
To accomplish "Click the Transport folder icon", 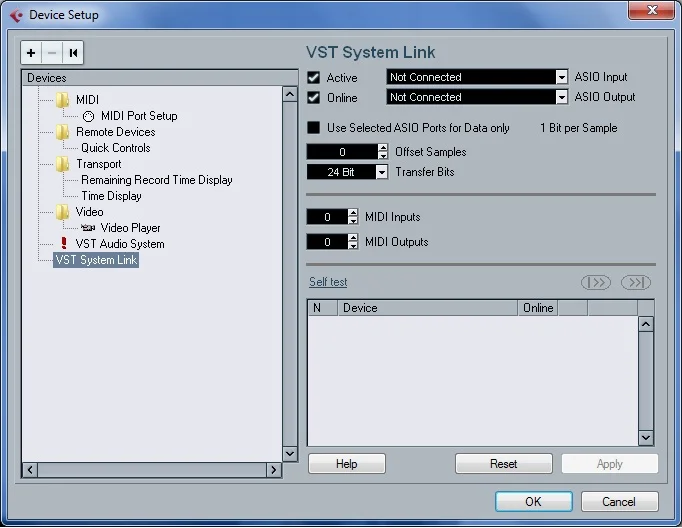I will [x=62, y=164].
